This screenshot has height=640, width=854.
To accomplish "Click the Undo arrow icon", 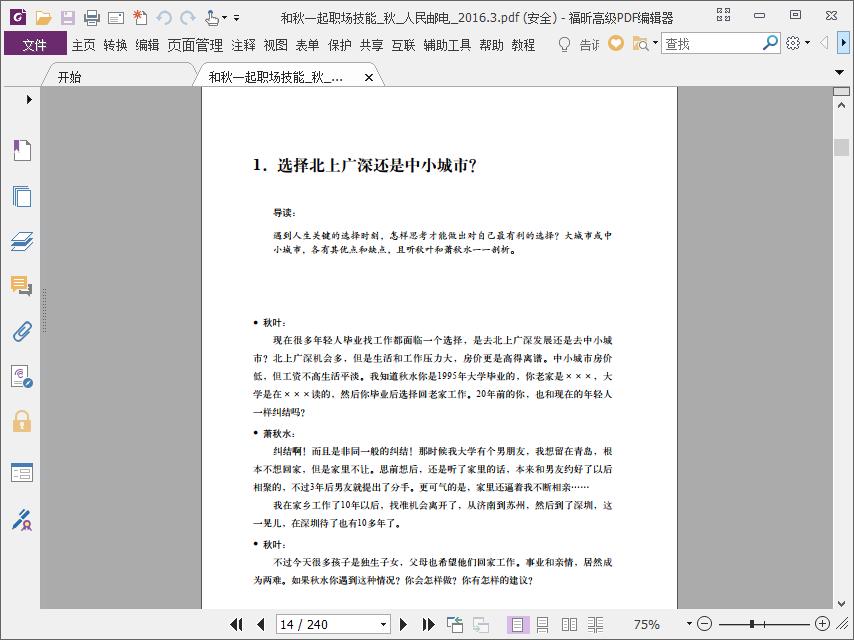I will 164,18.
